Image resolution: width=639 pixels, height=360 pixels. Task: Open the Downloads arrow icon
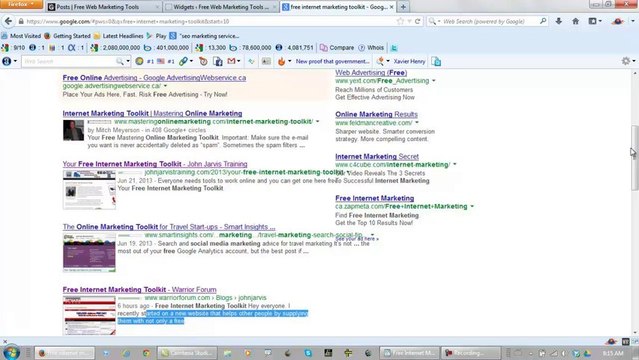pos(559,21)
